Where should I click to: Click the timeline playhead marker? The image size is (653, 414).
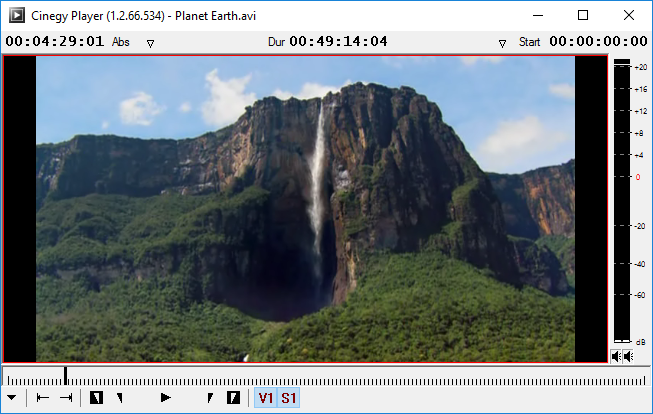65,376
